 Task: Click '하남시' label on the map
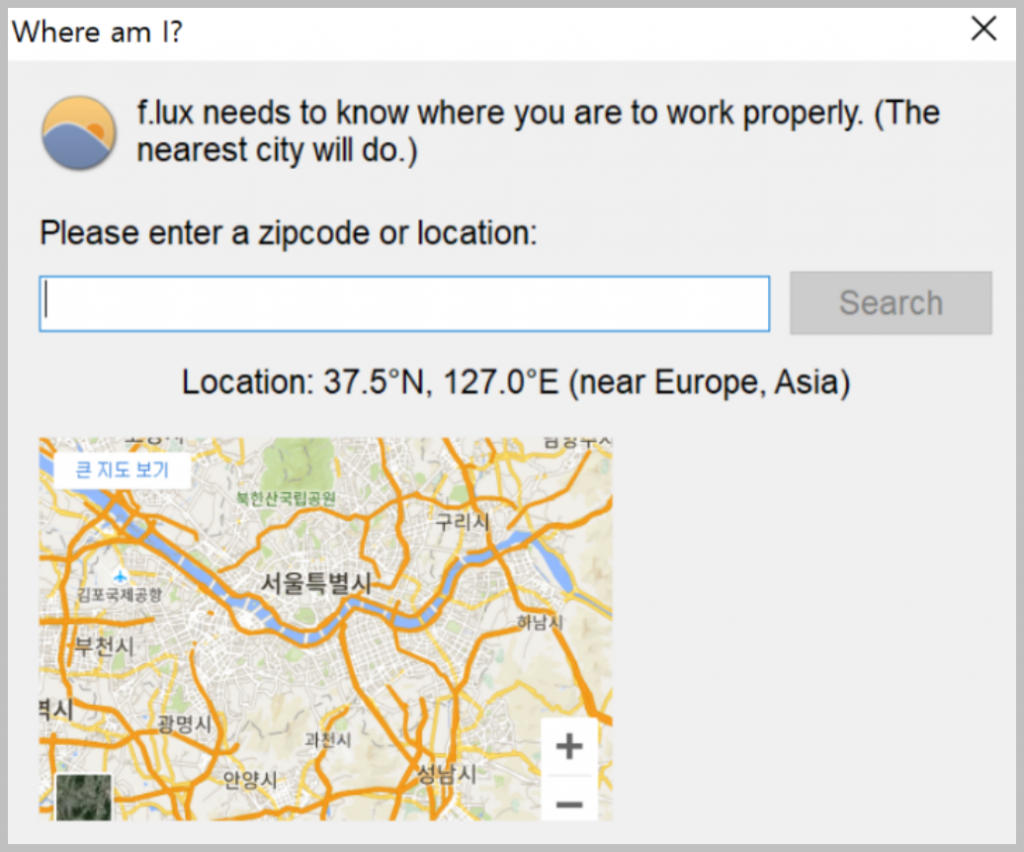(x=539, y=622)
